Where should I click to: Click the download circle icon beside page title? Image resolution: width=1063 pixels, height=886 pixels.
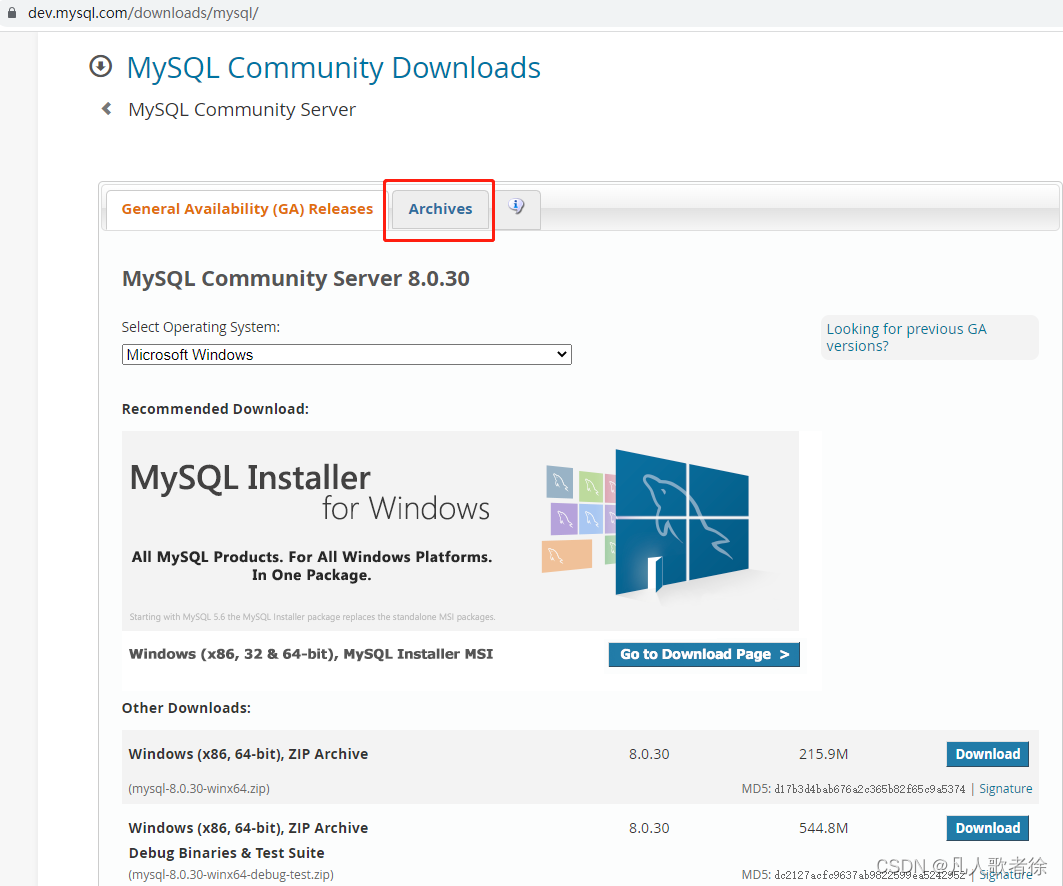point(101,66)
